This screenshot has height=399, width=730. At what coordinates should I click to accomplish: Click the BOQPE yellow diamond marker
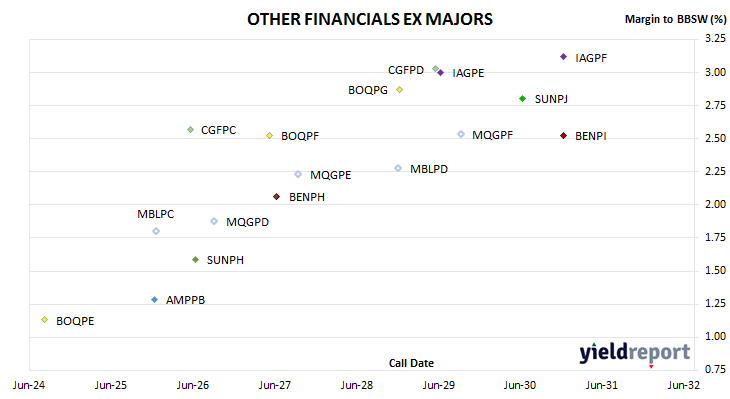[x=45, y=319]
